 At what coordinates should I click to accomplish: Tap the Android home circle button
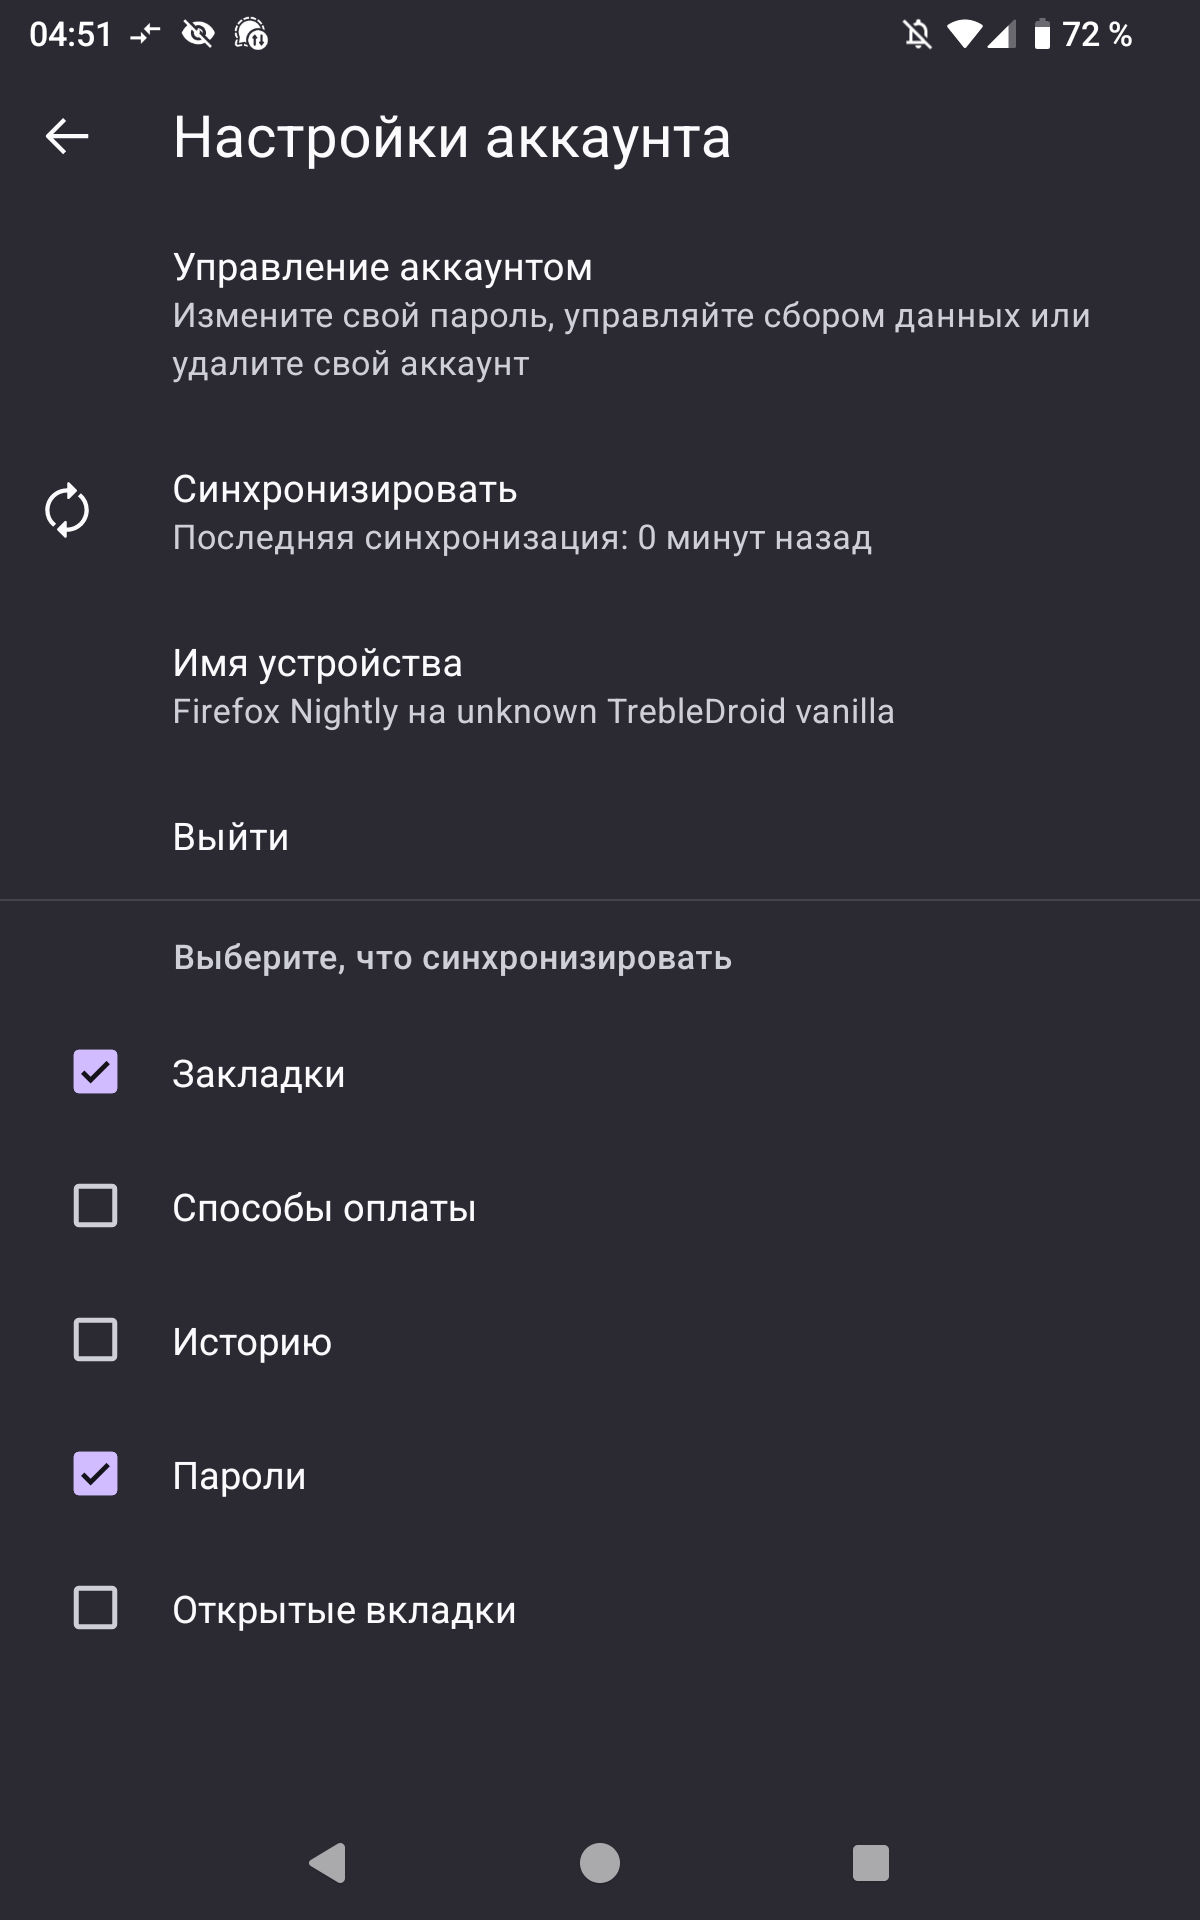point(600,1863)
